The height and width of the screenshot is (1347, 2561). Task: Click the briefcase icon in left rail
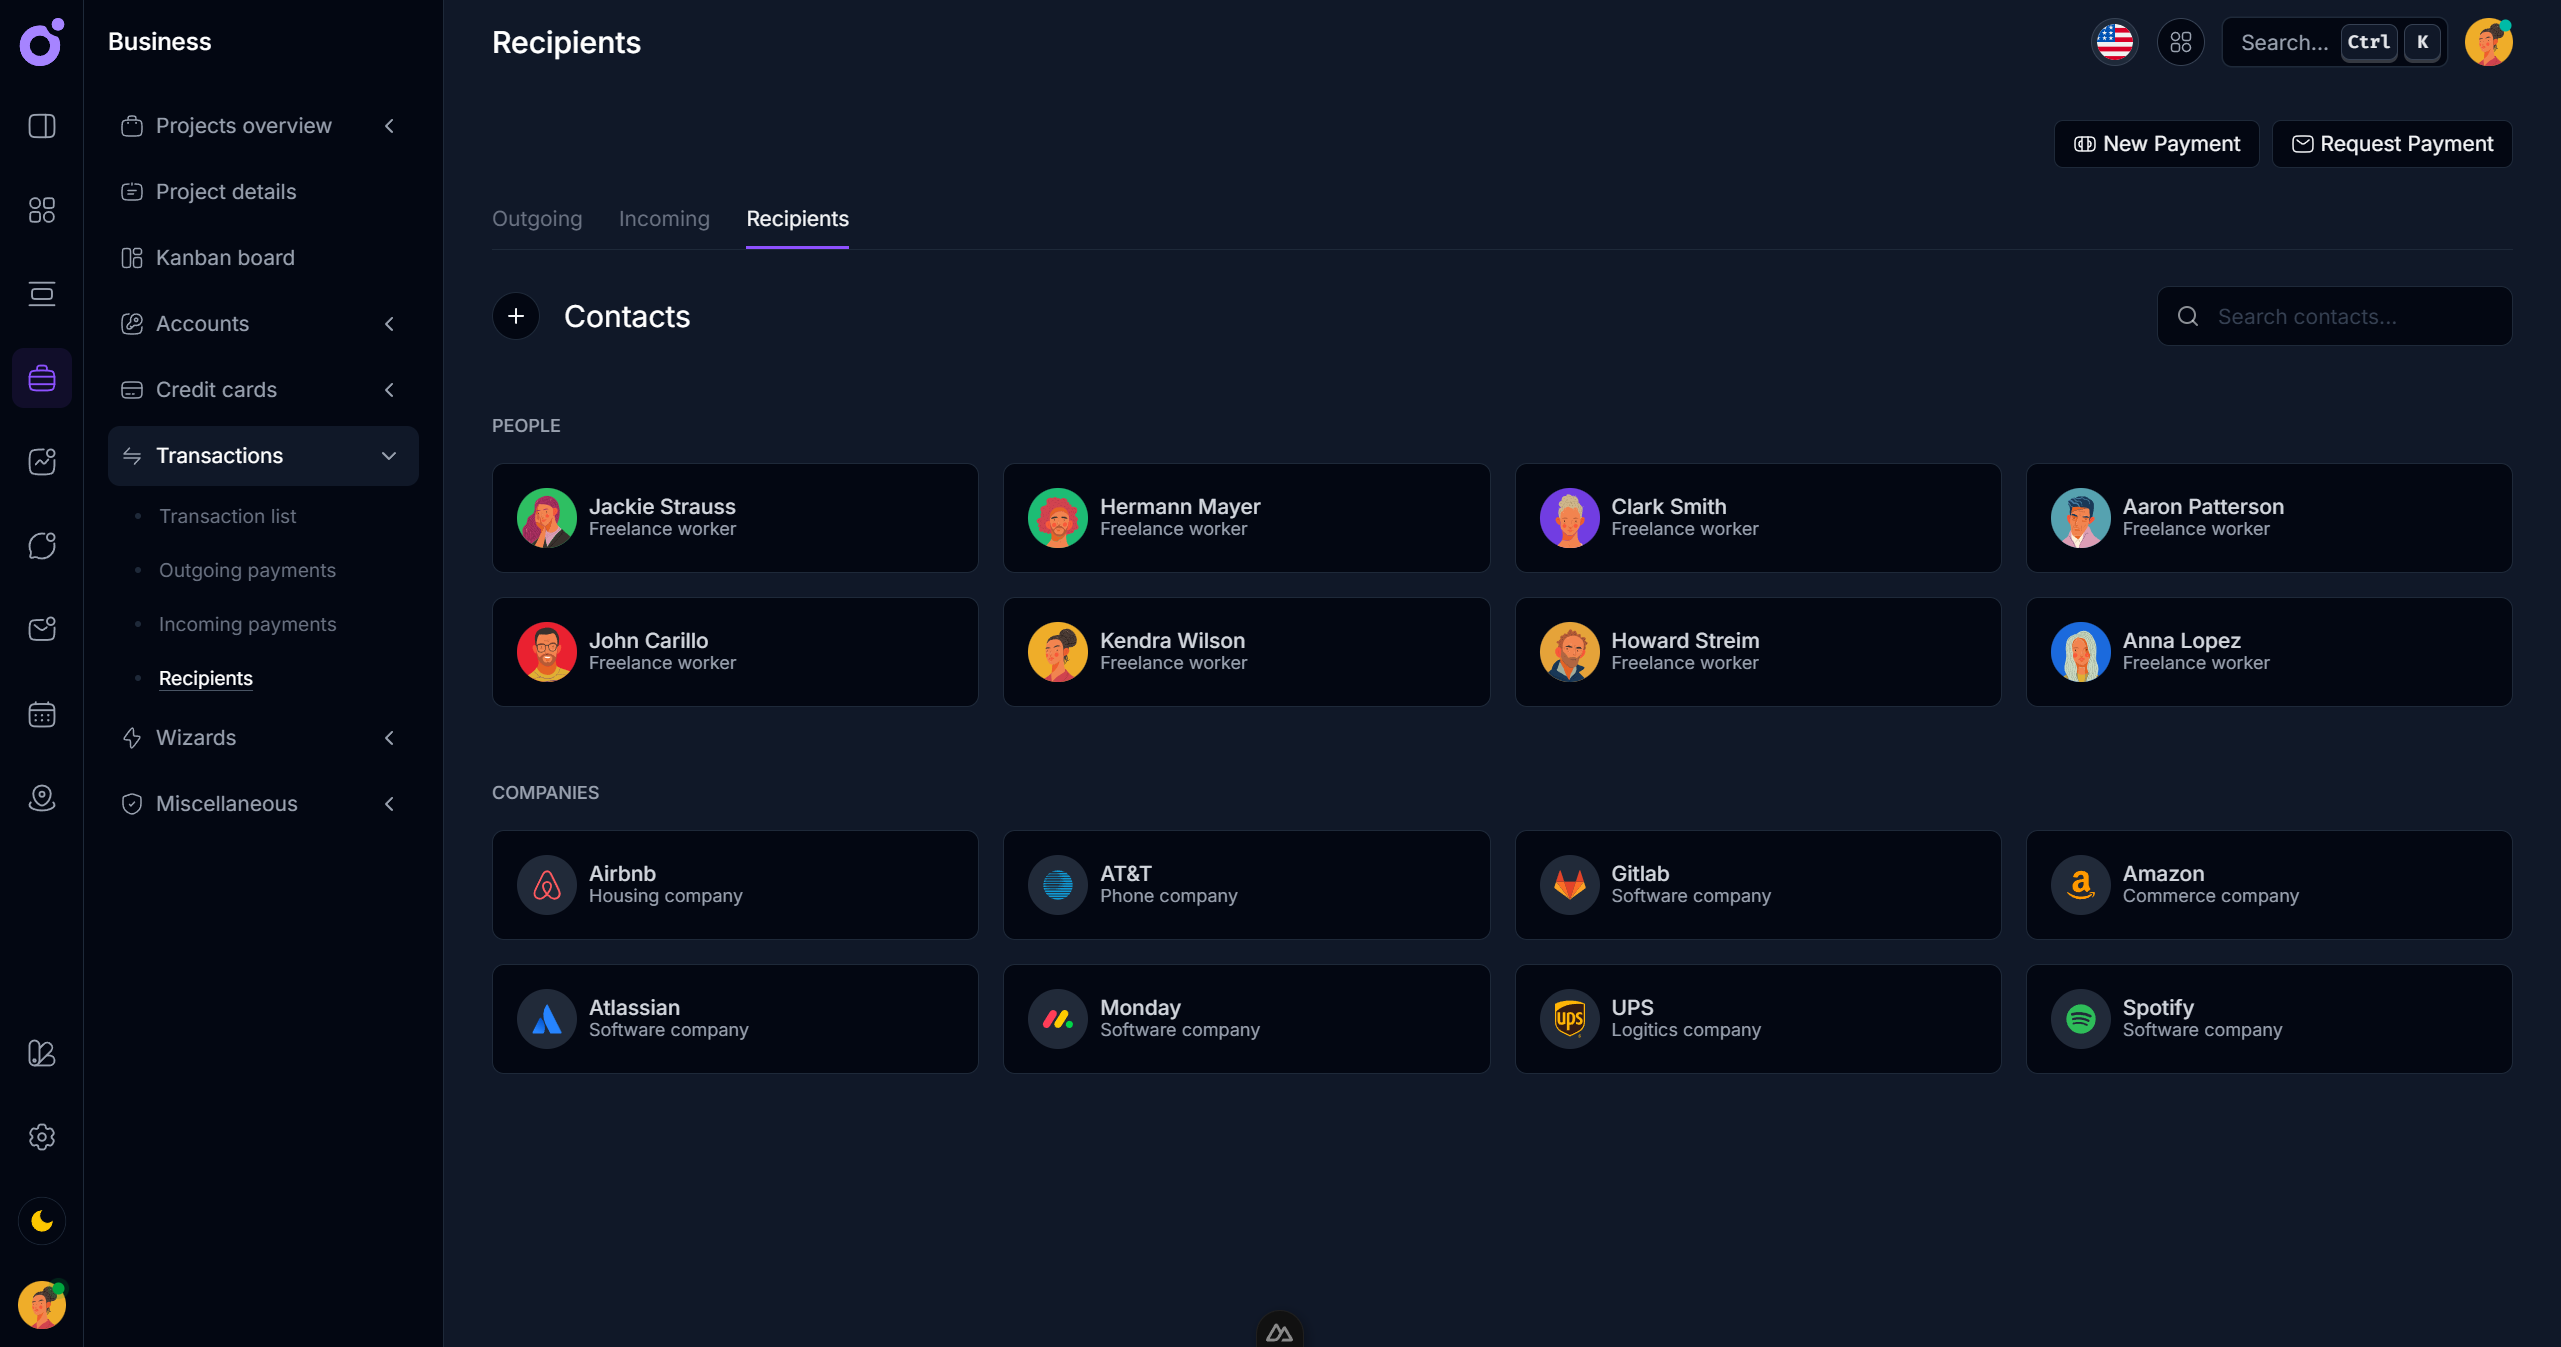(x=42, y=378)
